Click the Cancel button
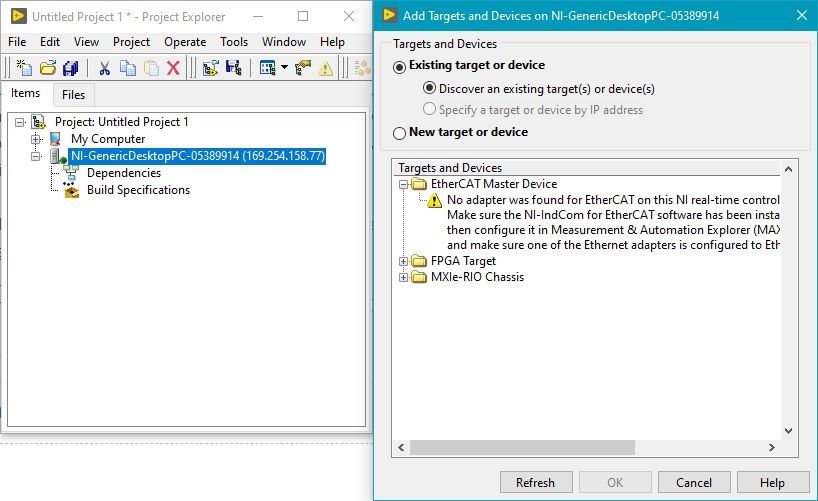Screen dimensions: 818x501 (x=694, y=483)
